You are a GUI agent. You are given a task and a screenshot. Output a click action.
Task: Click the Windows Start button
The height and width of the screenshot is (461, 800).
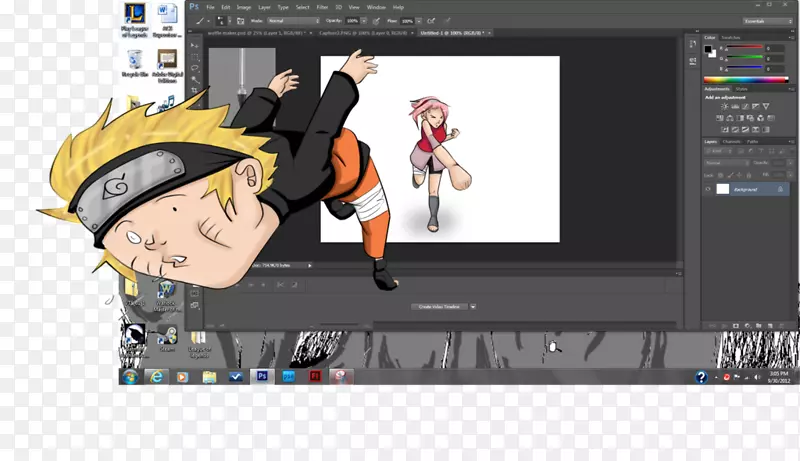tap(129, 376)
